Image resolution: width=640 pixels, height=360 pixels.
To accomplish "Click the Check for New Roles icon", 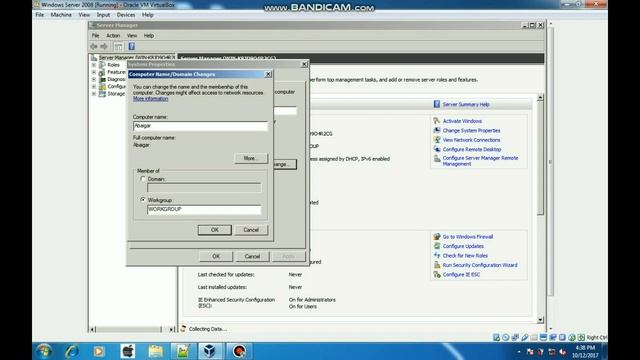I will (437, 255).
